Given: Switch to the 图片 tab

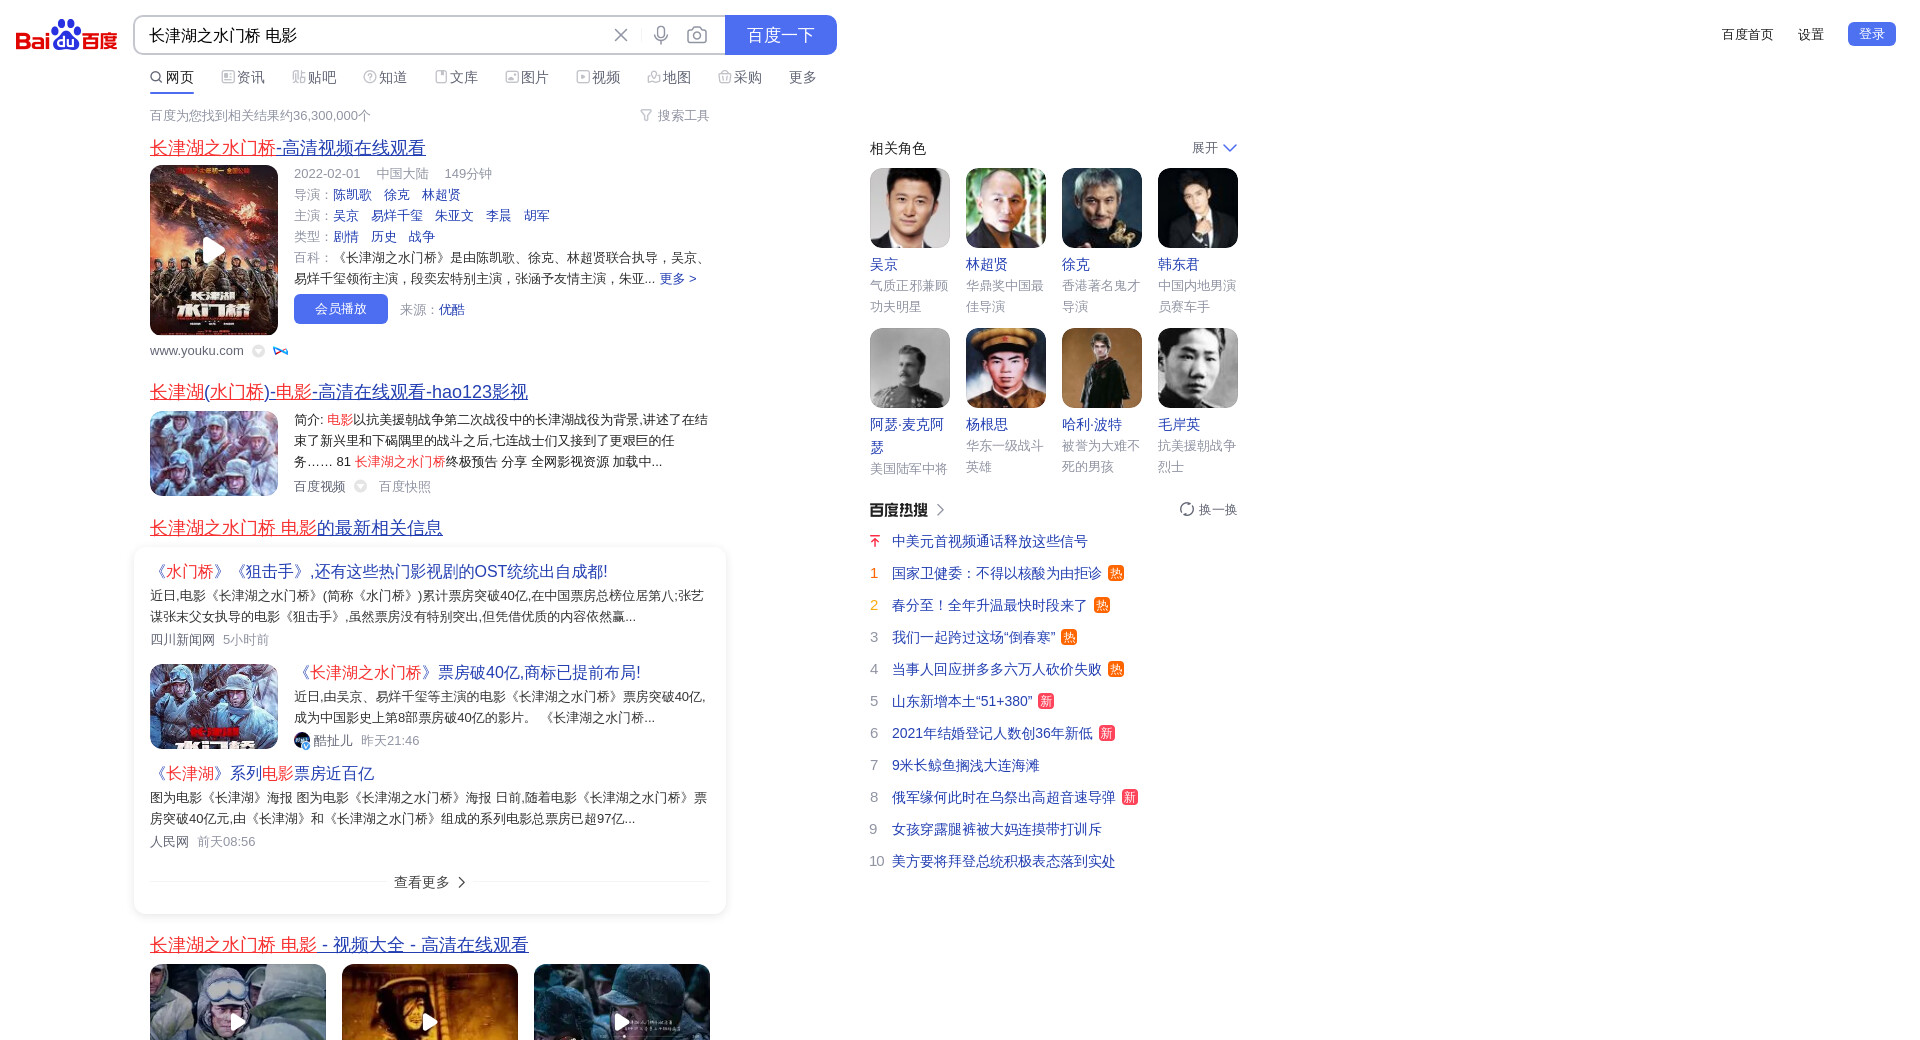Looking at the screenshot, I should [x=527, y=78].
